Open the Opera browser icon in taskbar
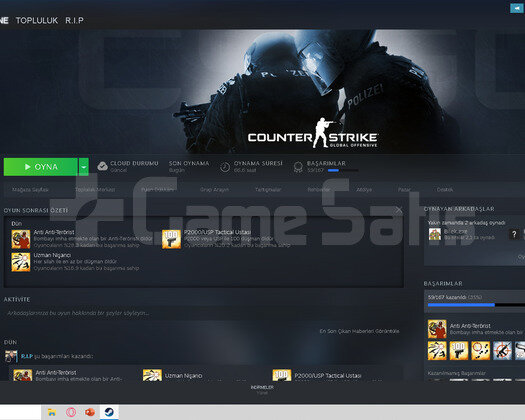525x420 pixels. pos(71,412)
